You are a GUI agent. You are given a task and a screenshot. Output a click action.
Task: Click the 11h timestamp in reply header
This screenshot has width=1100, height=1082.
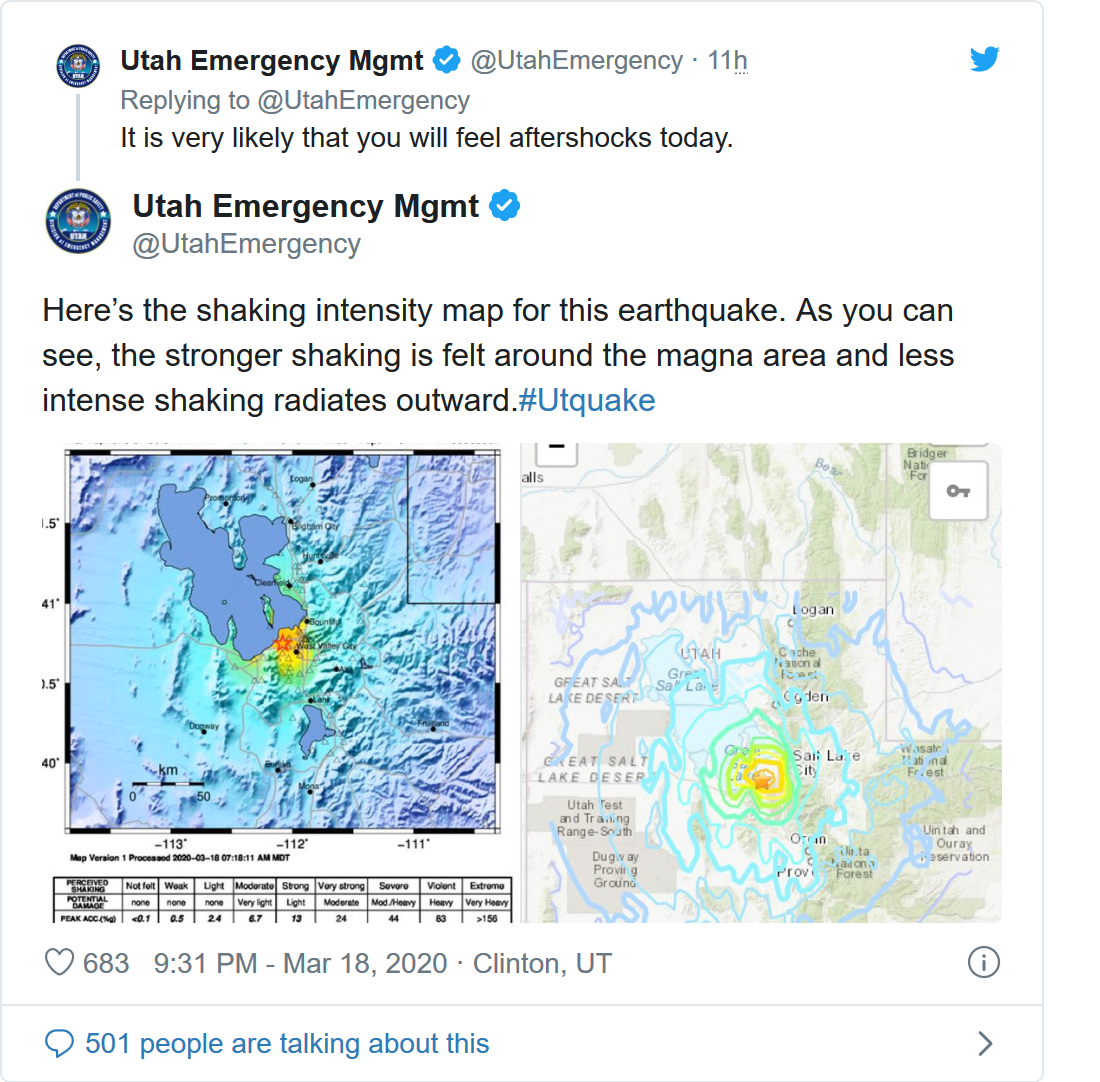coord(727,60)
